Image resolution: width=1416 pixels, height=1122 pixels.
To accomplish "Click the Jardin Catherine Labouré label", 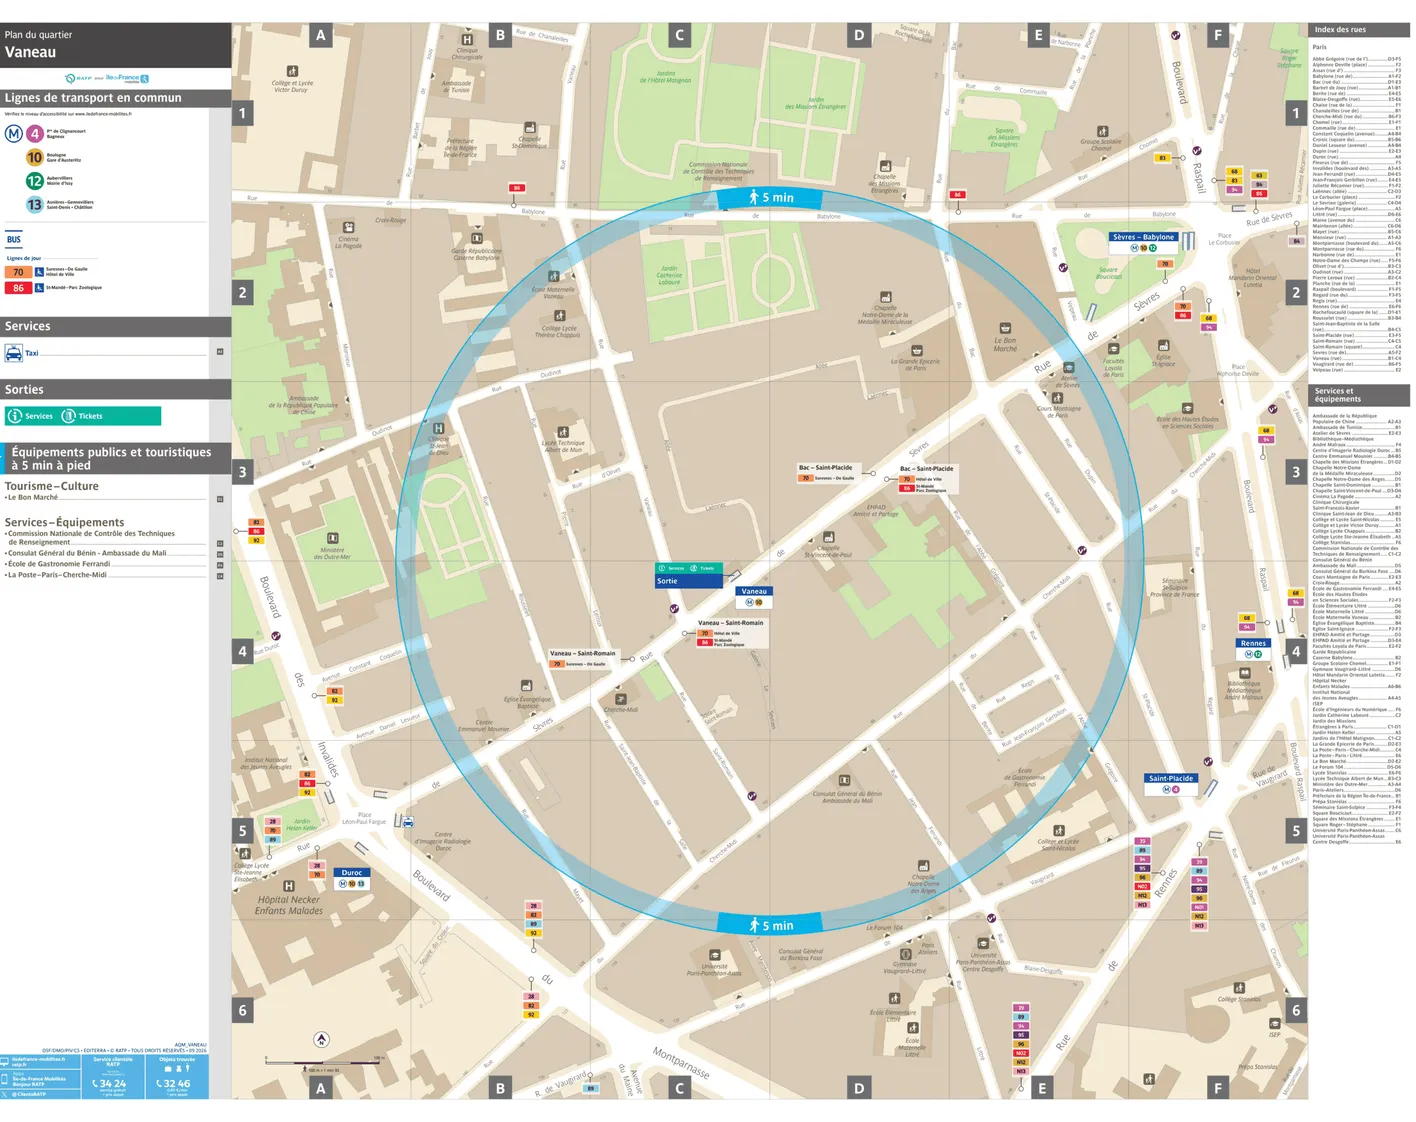I will (669, 275).
